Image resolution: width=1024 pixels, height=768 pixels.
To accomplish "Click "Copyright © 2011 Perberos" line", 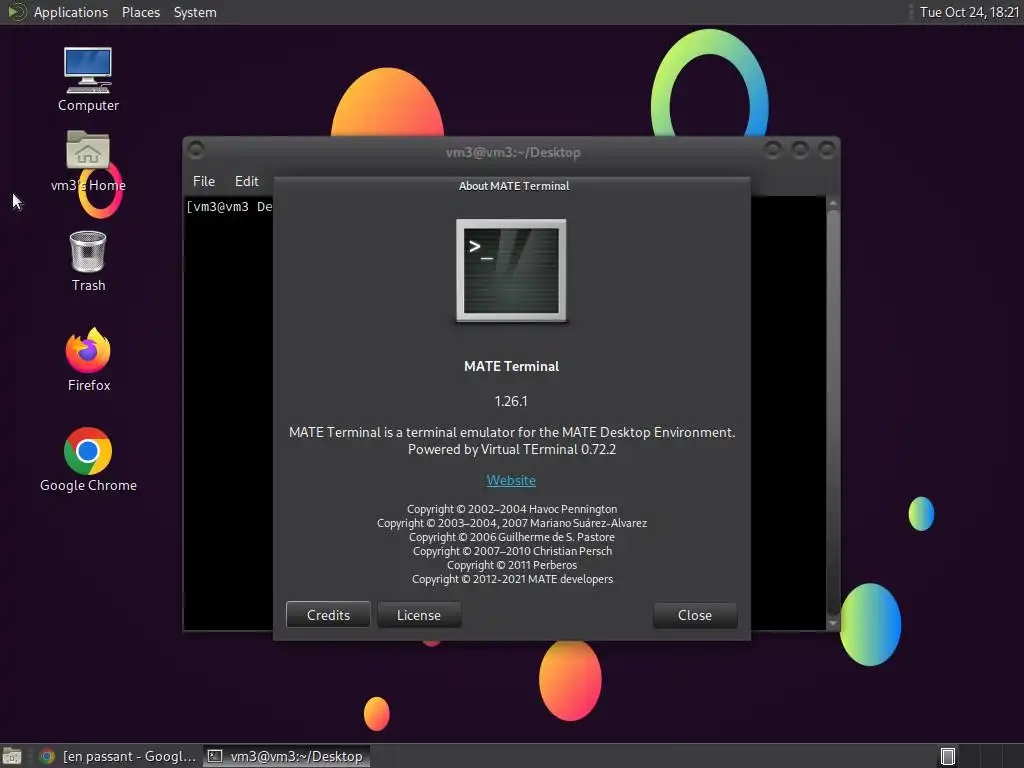I will tap(512, 565).
